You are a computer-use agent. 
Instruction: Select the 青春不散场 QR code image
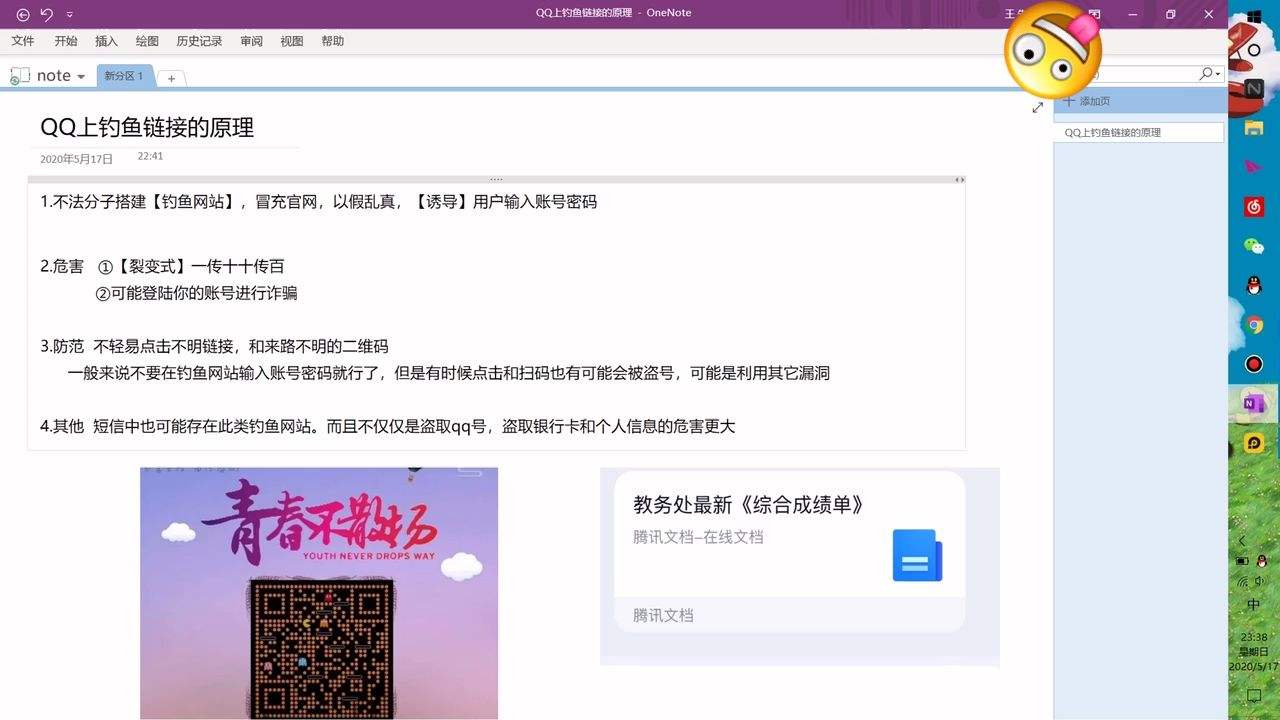tap(319, 593)
